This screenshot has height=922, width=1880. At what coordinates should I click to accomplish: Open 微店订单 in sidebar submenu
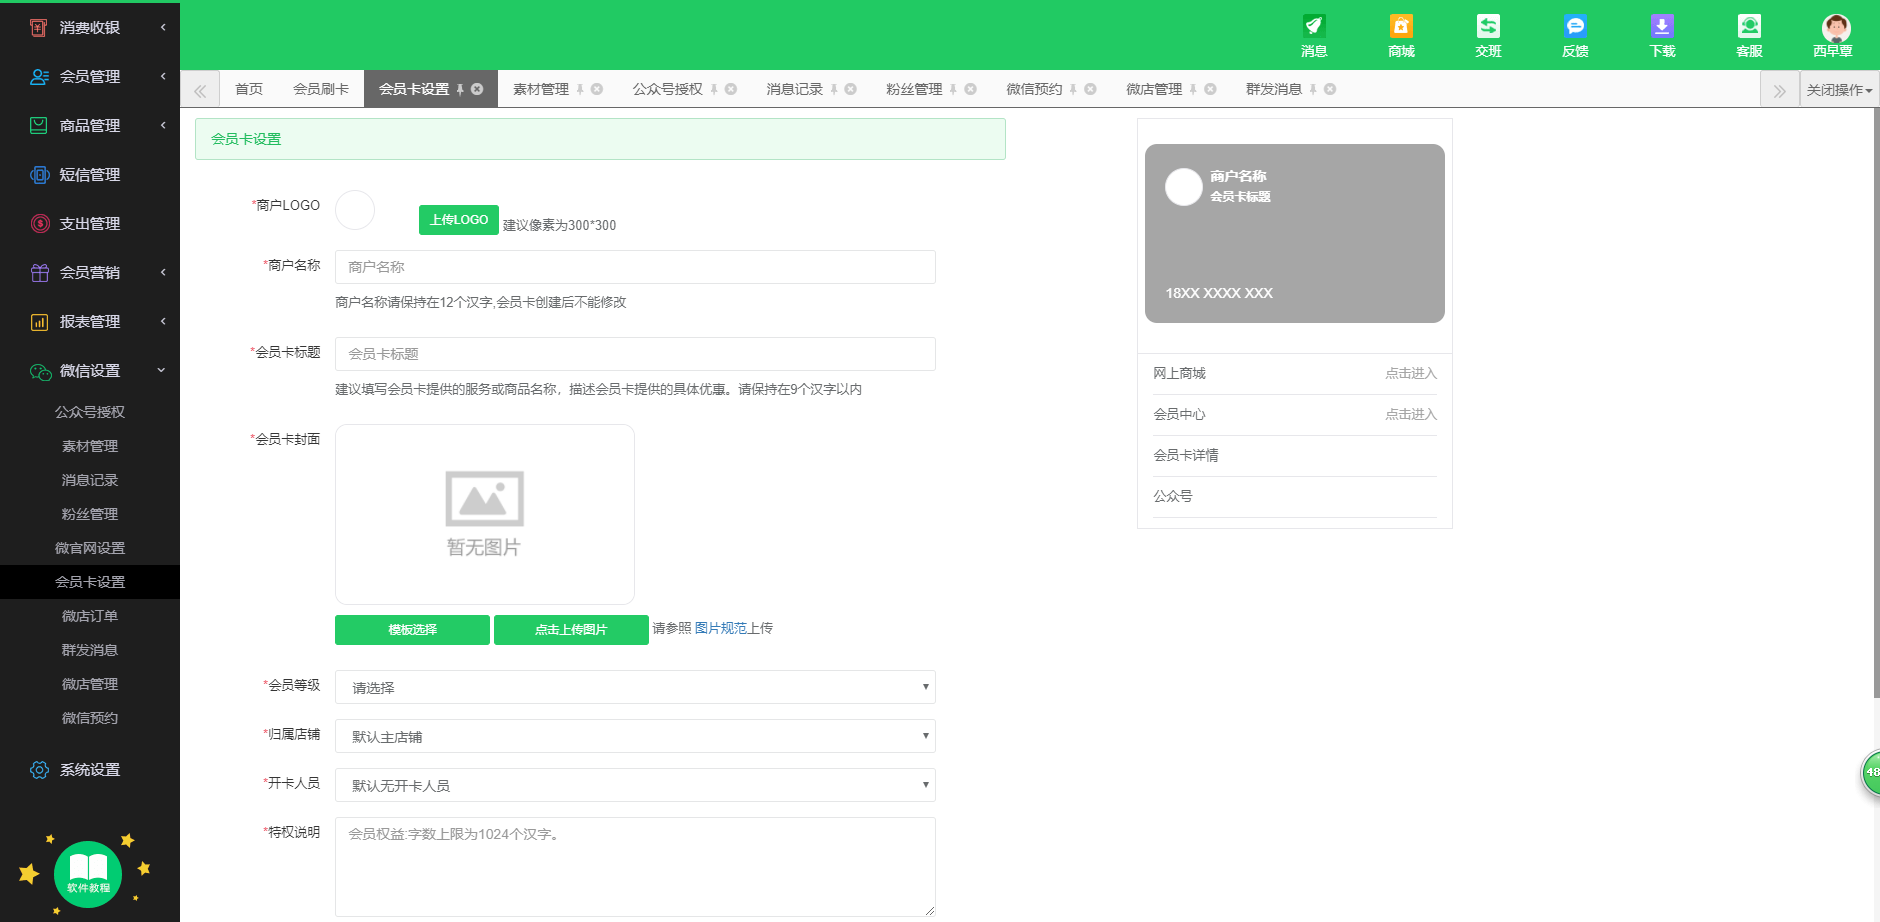coord(90,616)
